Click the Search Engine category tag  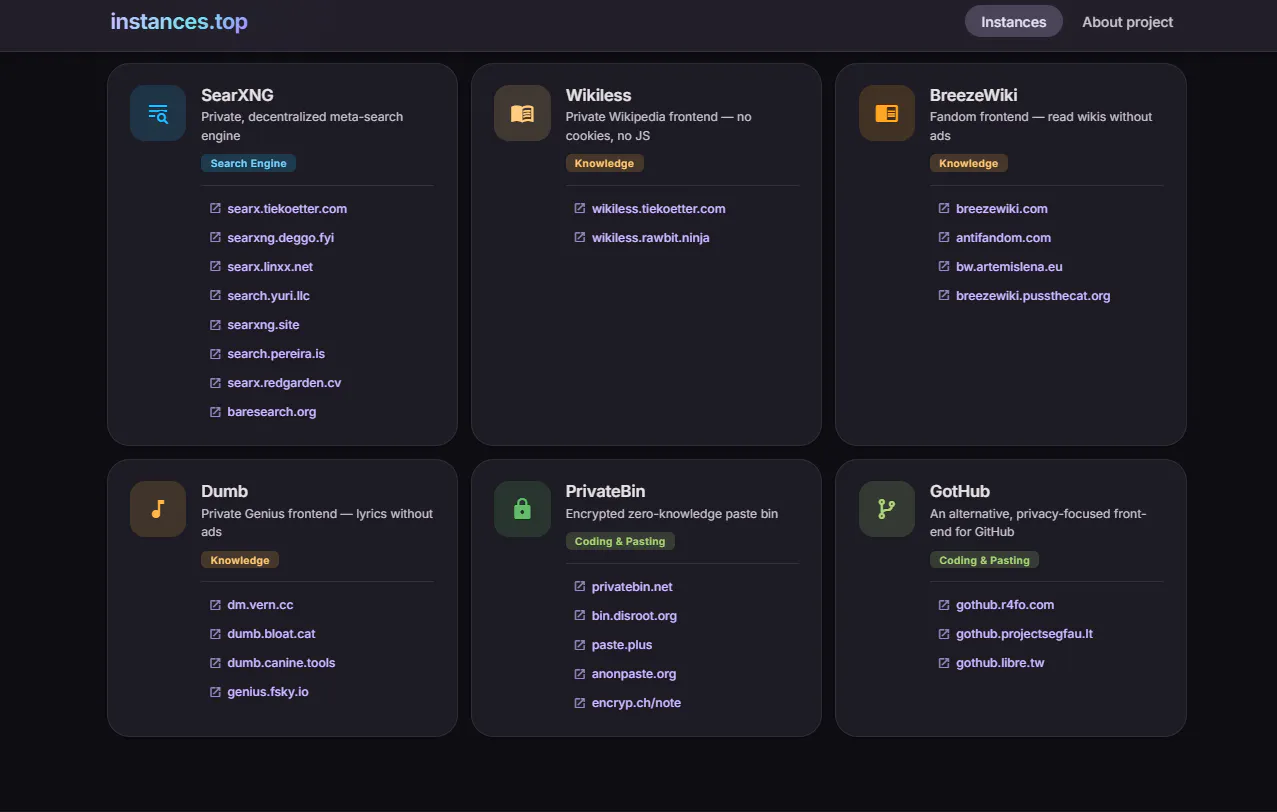click(x=248, y=163)
